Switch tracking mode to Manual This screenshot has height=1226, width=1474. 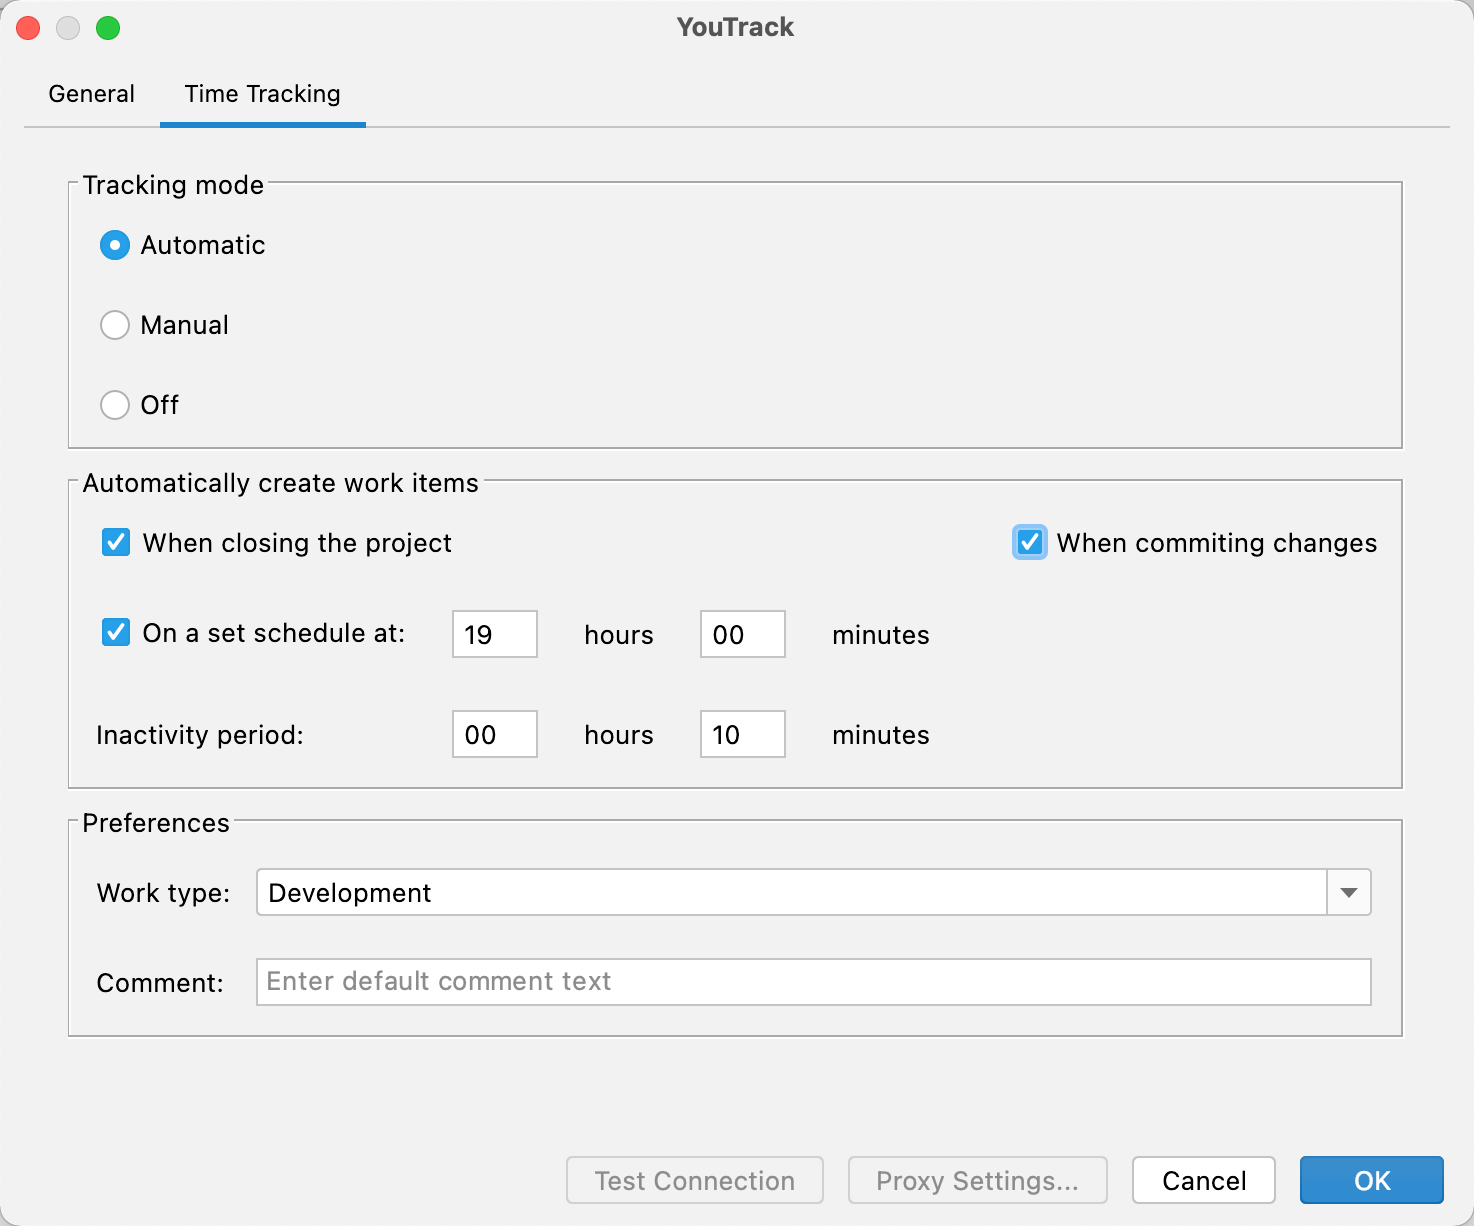pyautogui.click(x=114, y=324)
